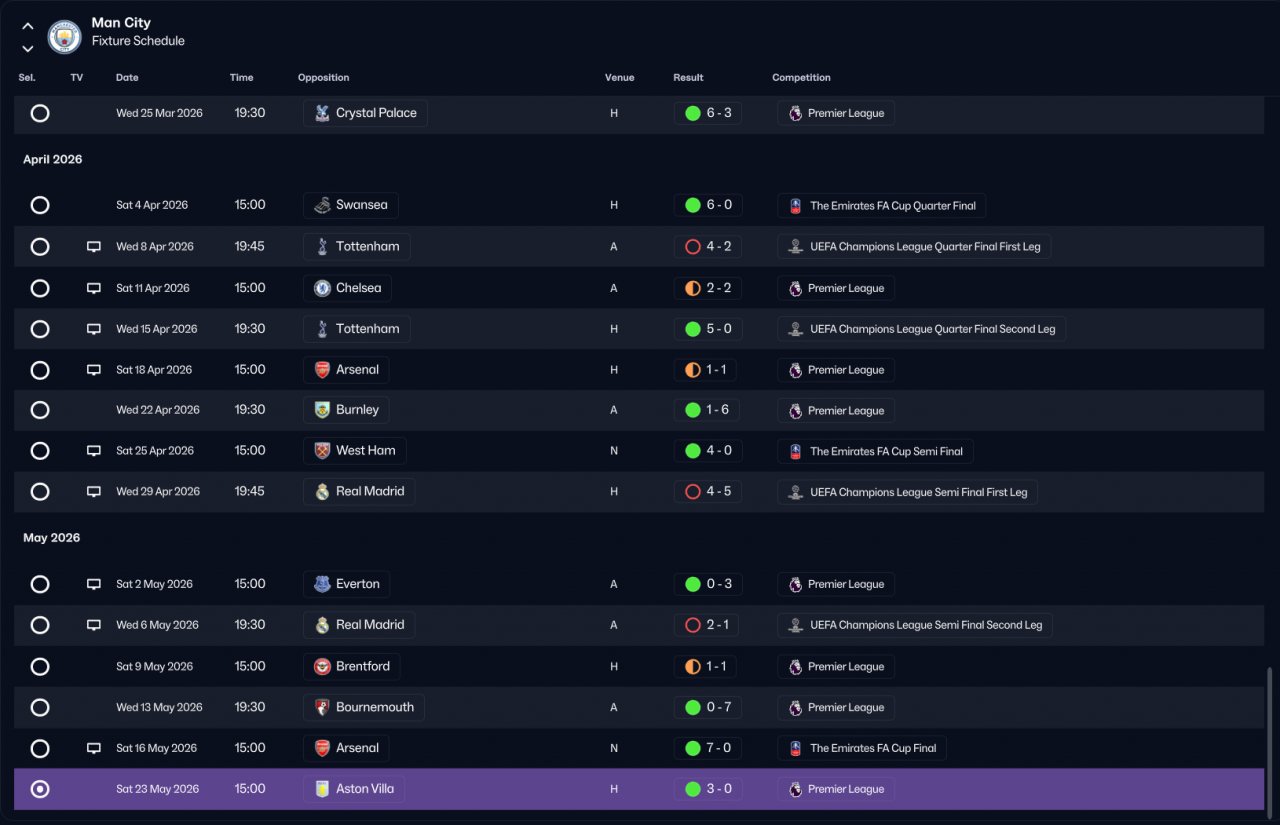1280x825 pixels.
Task: Sort by the Competition column header
Action: pos(801,78)
